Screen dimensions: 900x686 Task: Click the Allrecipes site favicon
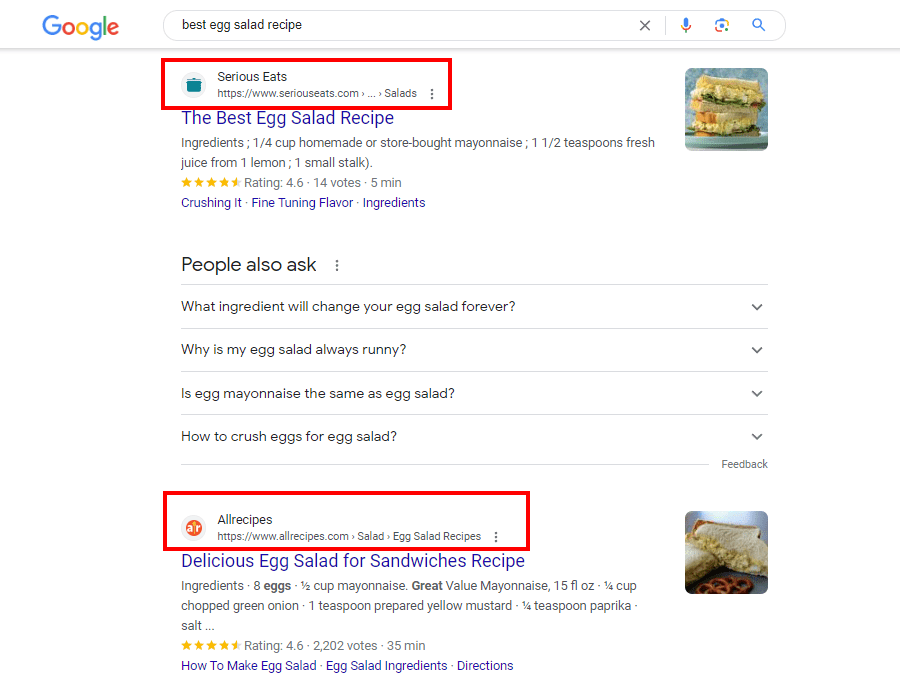(194, 528)
